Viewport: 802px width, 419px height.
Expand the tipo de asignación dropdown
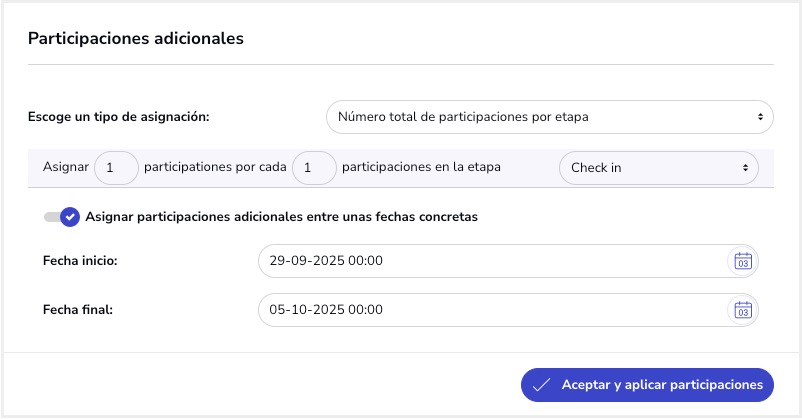[x=549, y=117]
